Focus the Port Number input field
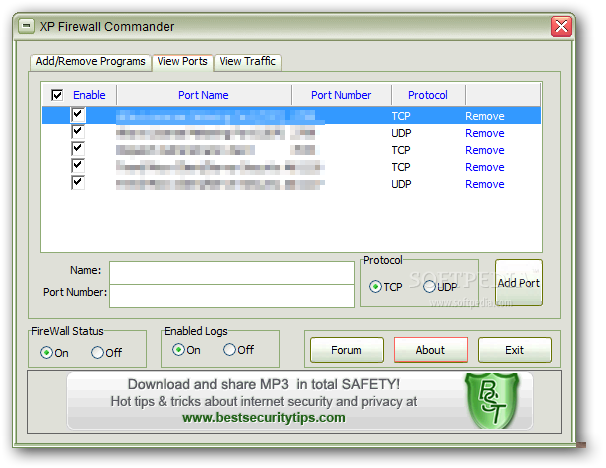Viewport: 606px width, 468px height. click(232, 296)
